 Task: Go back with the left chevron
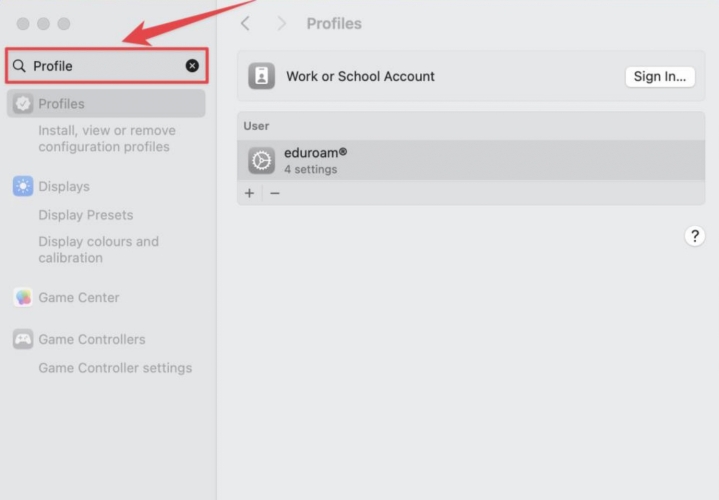coord(246,23)
